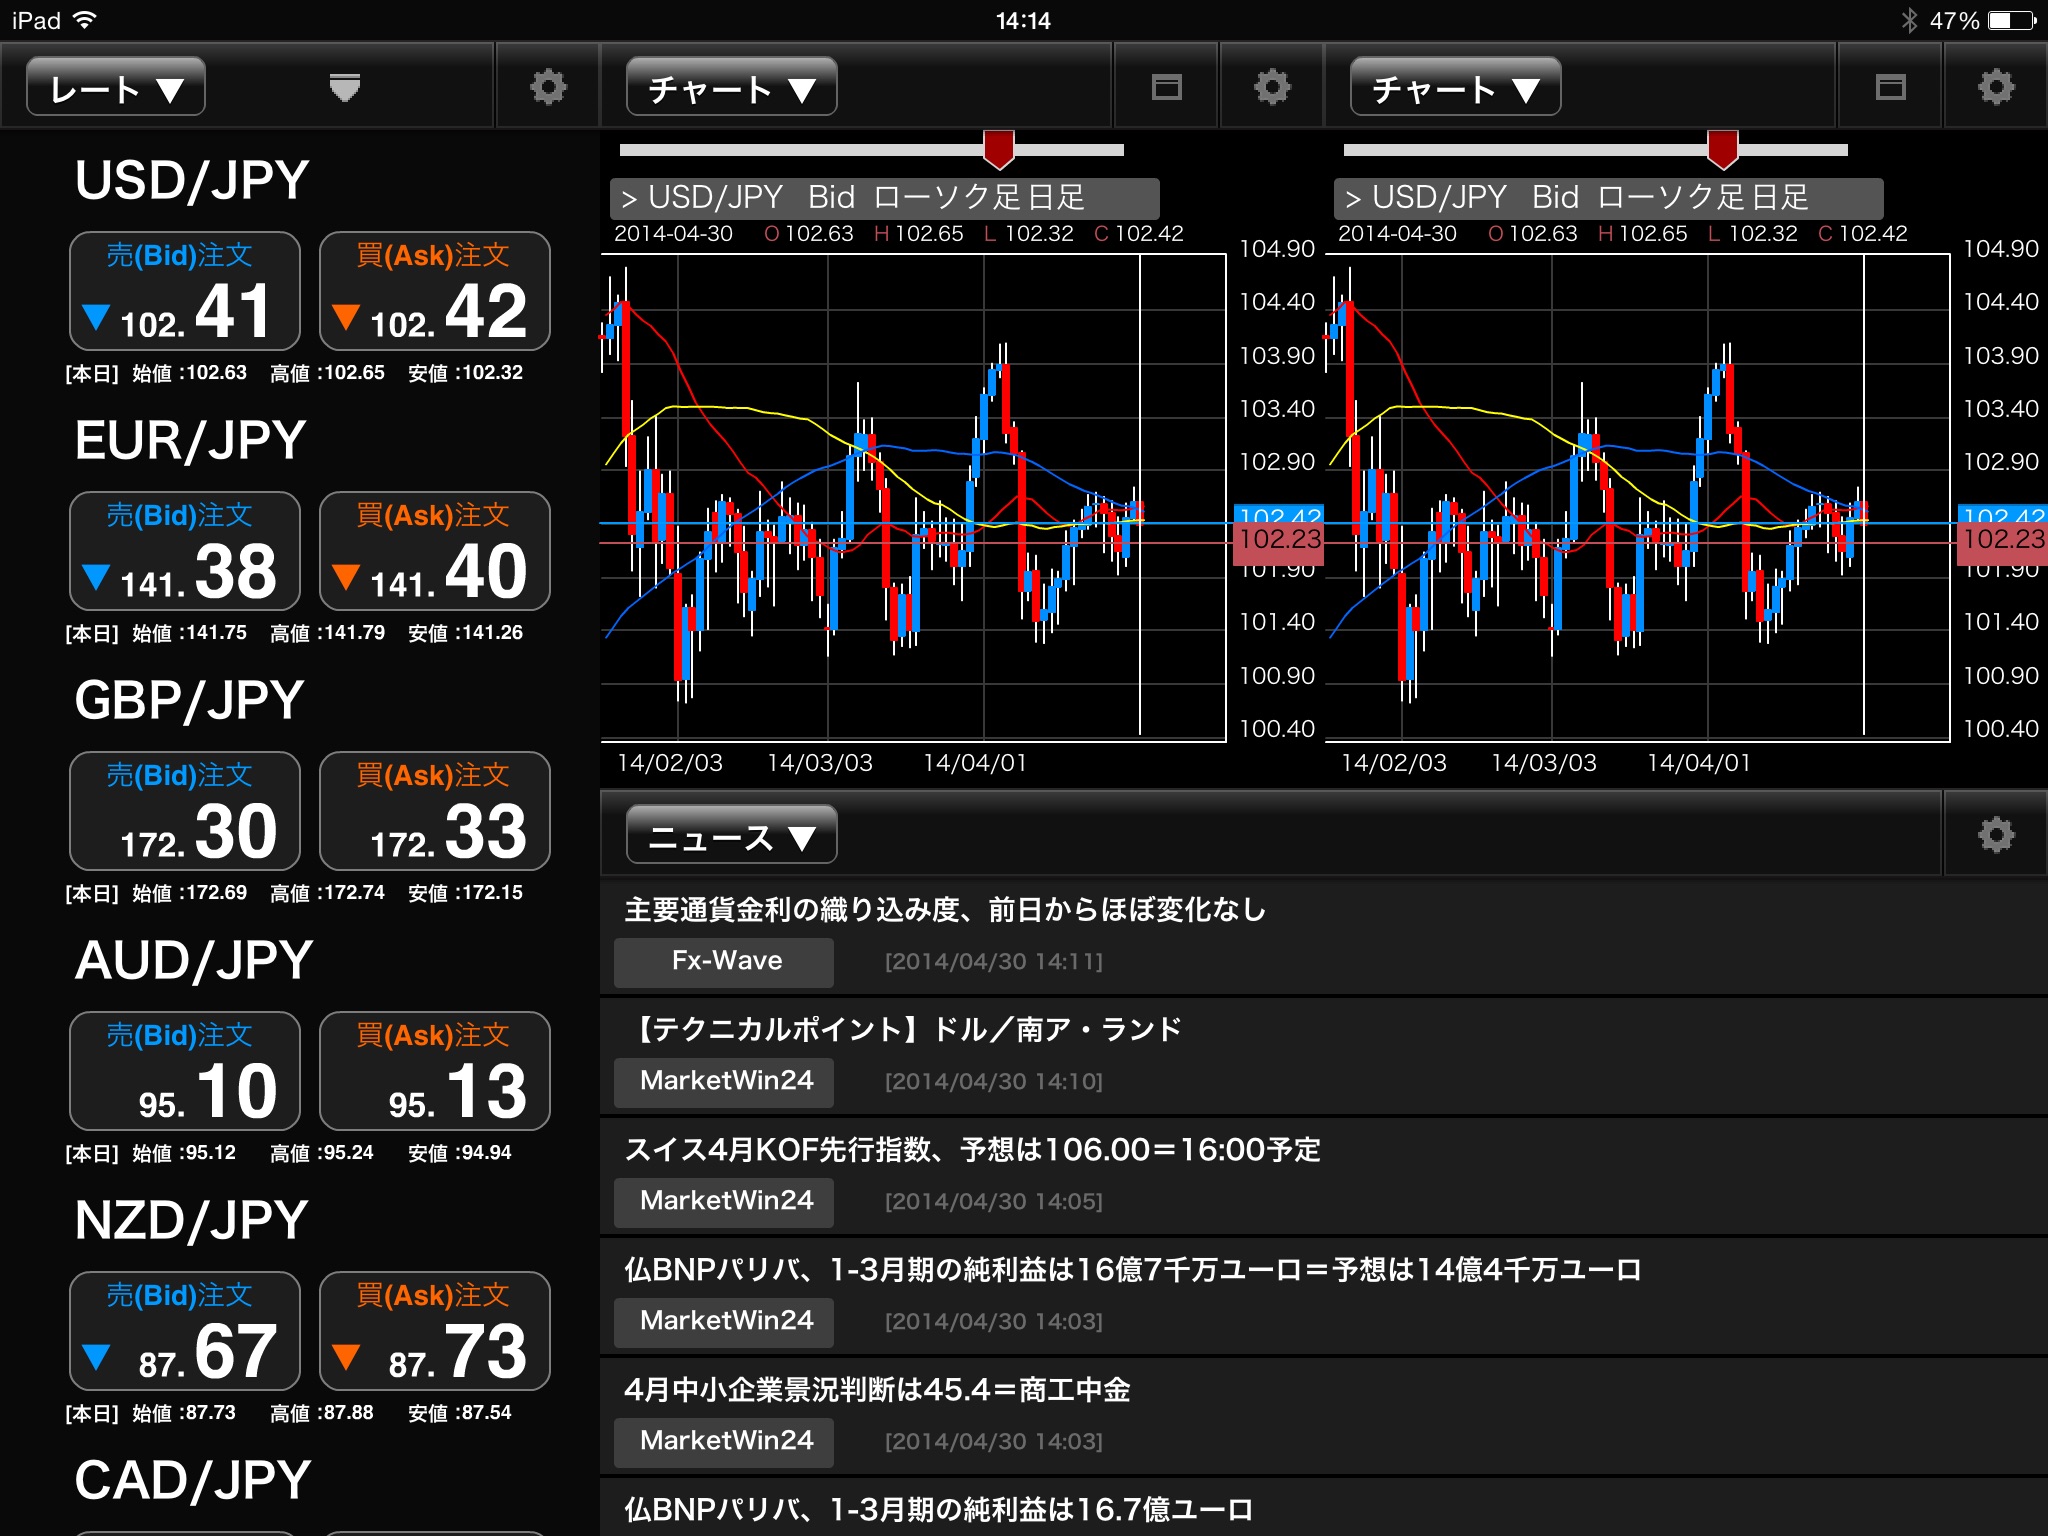Place GBP/JPY sell order at 172.30
The height and width of the screenshot is (1536, 2048).
[x=185, y=811]
